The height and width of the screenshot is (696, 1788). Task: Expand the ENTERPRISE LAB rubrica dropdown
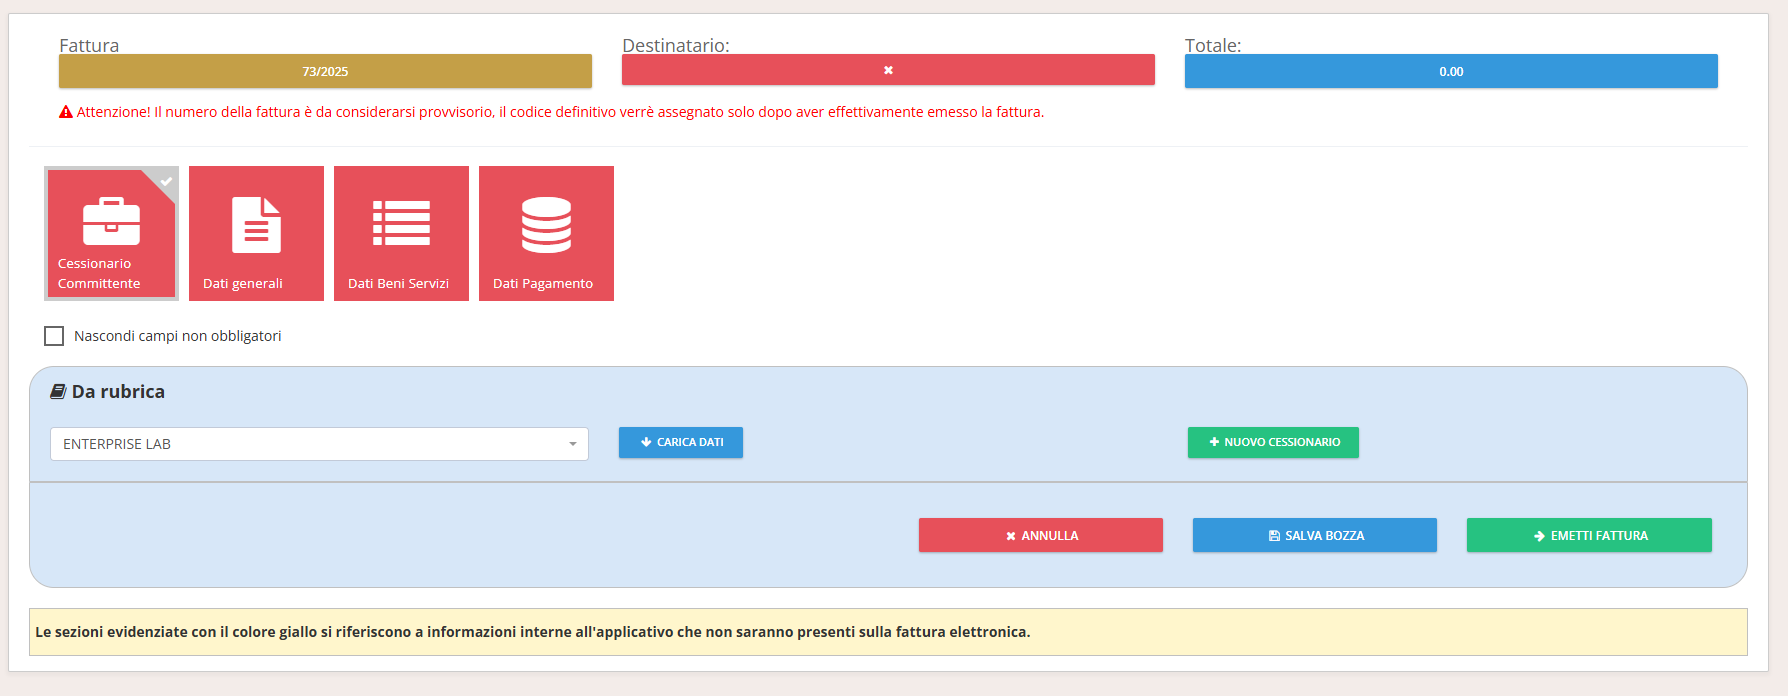[x=319, y=444]
